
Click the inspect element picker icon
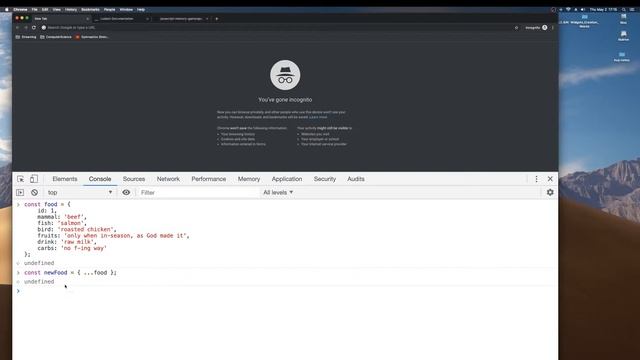point(20,179)
